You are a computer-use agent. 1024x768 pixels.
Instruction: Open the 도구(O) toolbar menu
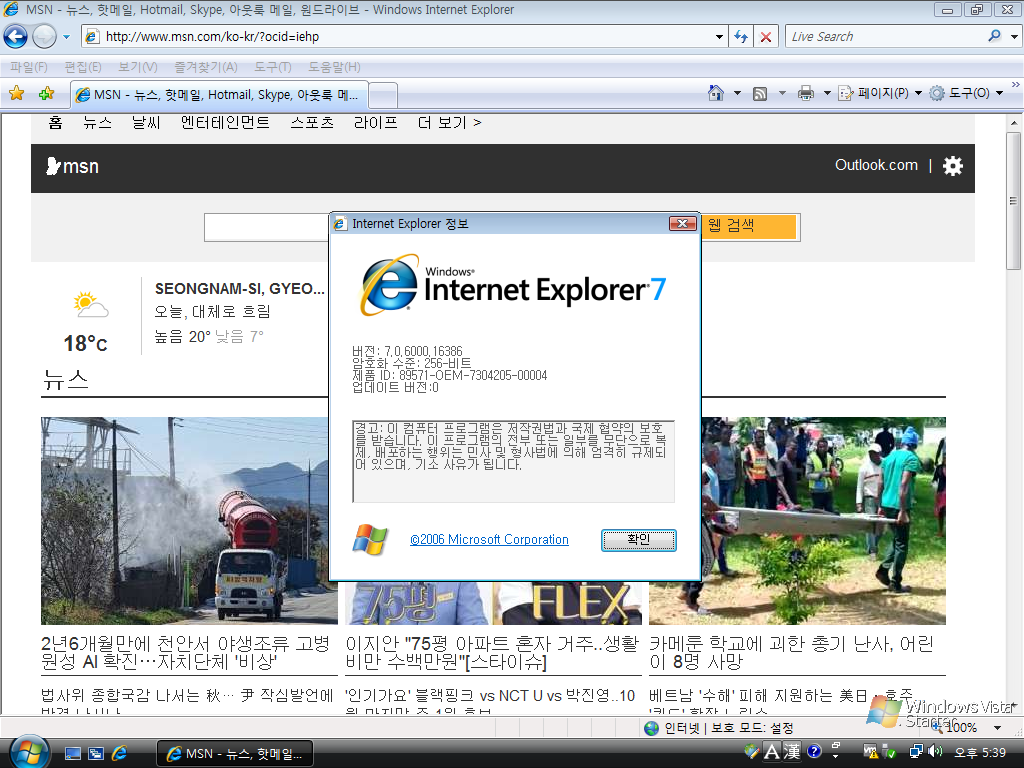(966, 93)
